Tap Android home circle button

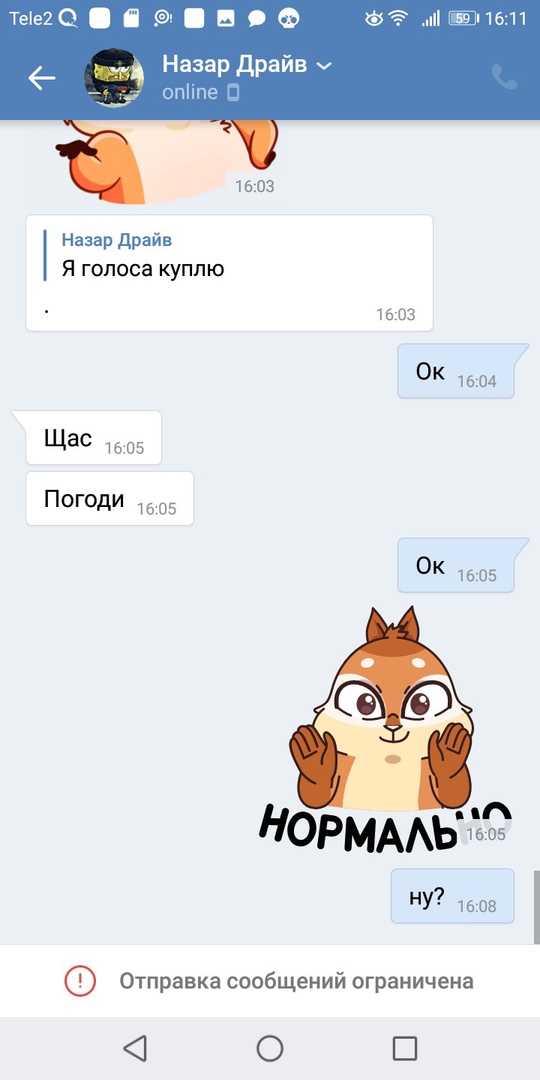[x=270, y=1048]
